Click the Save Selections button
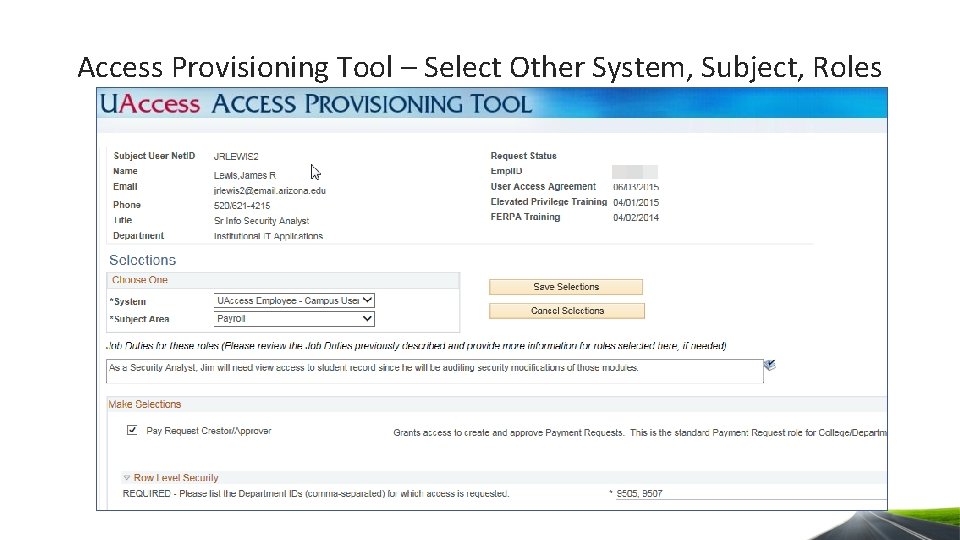Screen dimensions: 960x540 click(x=566, y=287)
